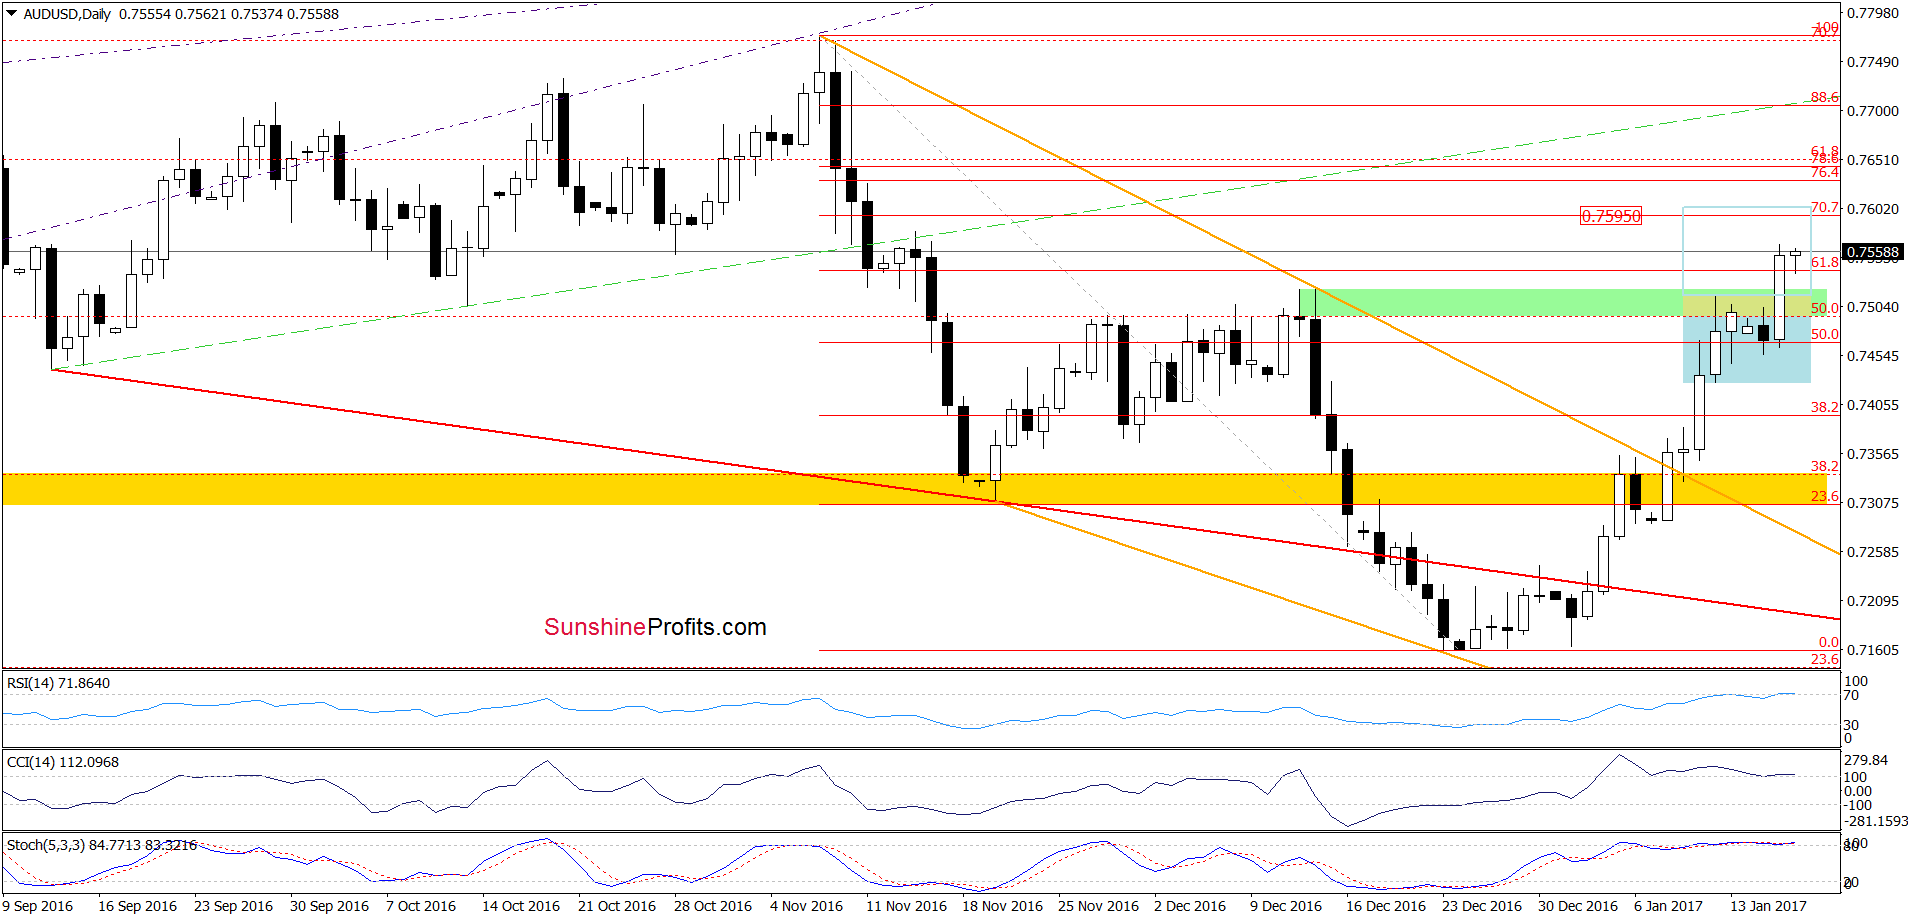Image resolution: width=1908 pixels, height=920 pixels.
Task: Click the AUDUSD,Daily chart title
Action: [x=67, y=14]
